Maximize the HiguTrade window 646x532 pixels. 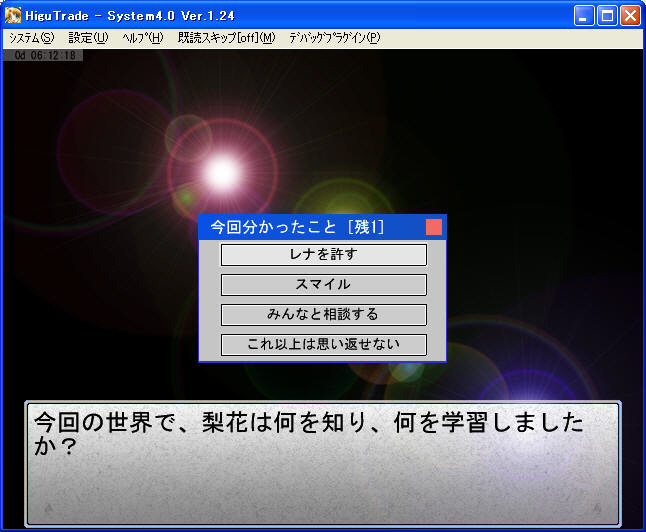point(607,16)
